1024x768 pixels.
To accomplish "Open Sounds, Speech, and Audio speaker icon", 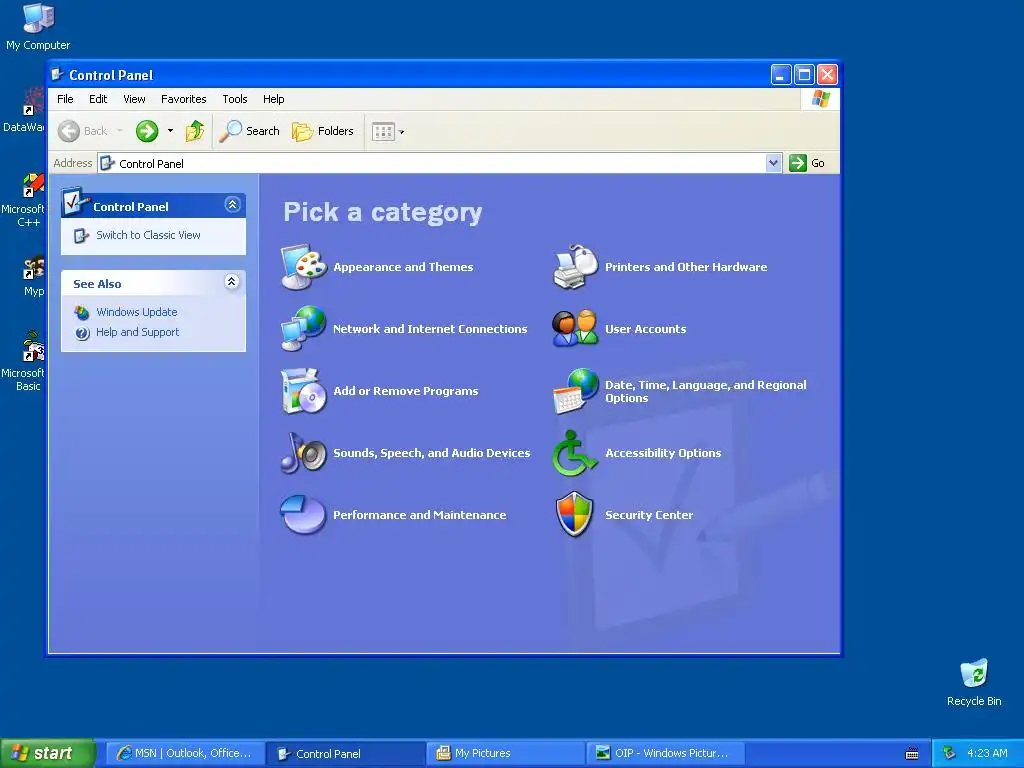I will click(304, 453).
